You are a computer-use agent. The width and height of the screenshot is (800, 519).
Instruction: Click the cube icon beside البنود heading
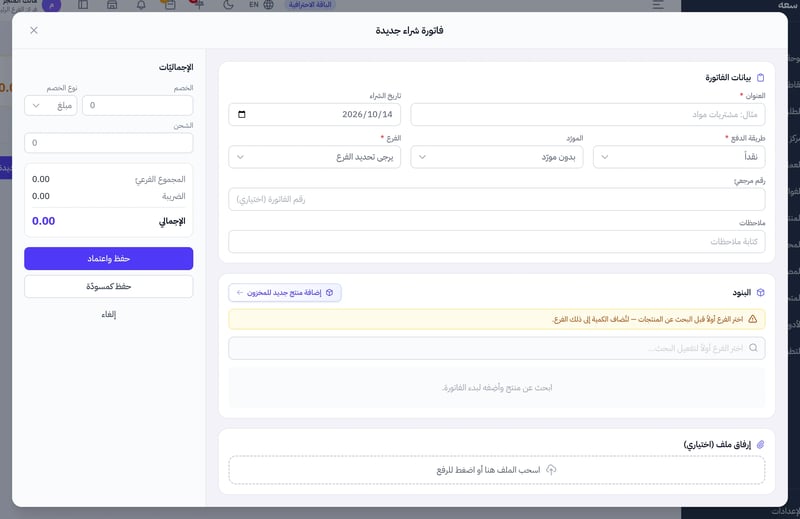[760, 292]
